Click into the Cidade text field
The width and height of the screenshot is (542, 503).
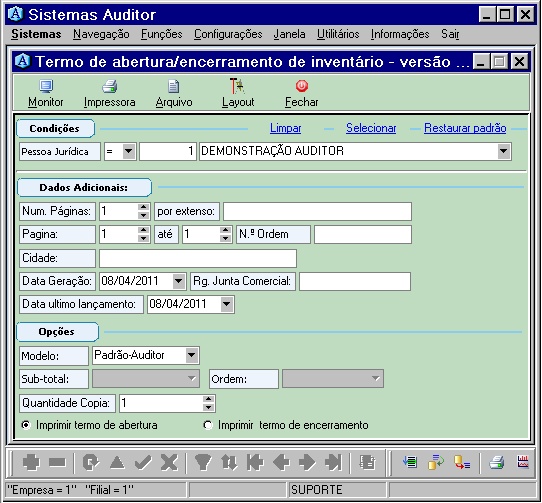tap(198, 258)
